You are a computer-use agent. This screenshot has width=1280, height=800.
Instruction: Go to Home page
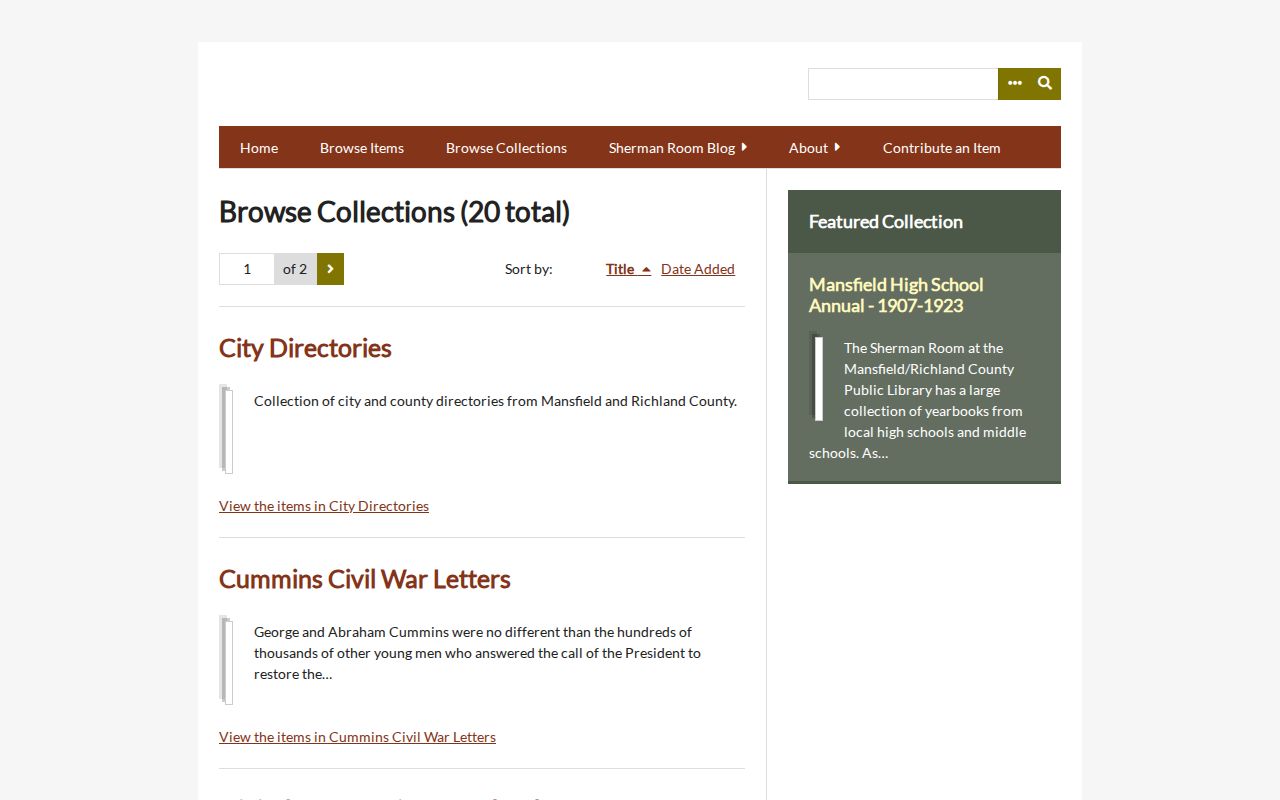(x=259, y=148)
